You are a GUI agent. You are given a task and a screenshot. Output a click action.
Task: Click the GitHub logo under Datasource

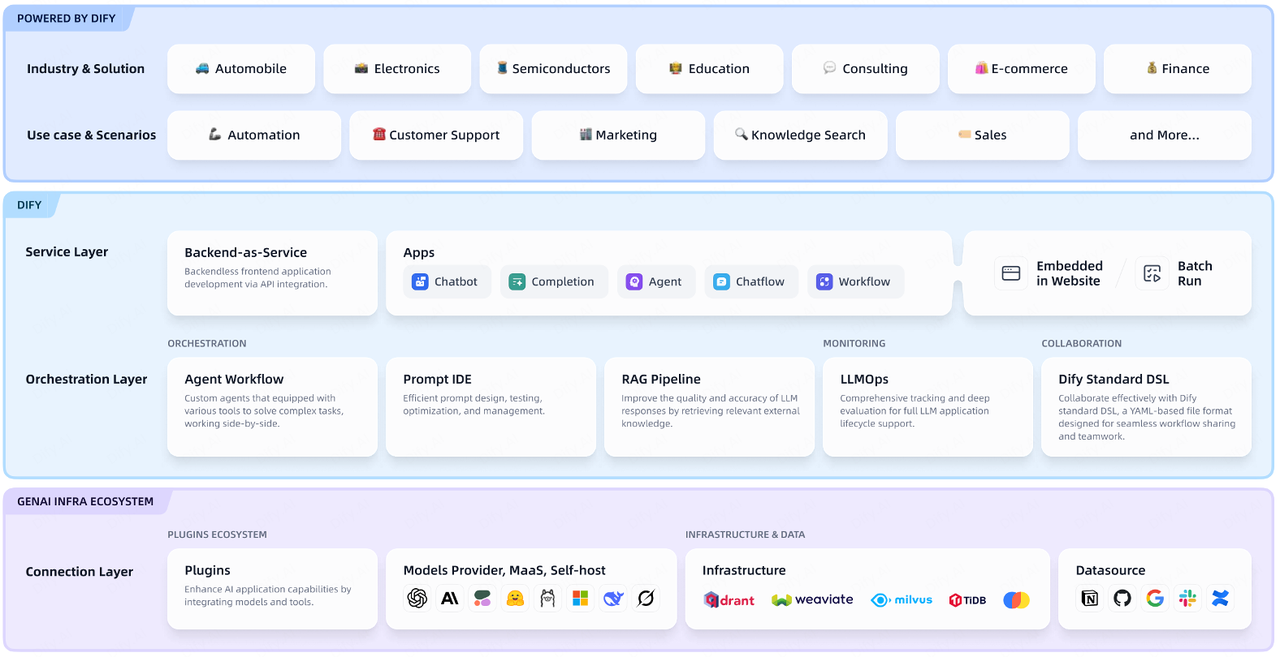tap(1122, 598)
